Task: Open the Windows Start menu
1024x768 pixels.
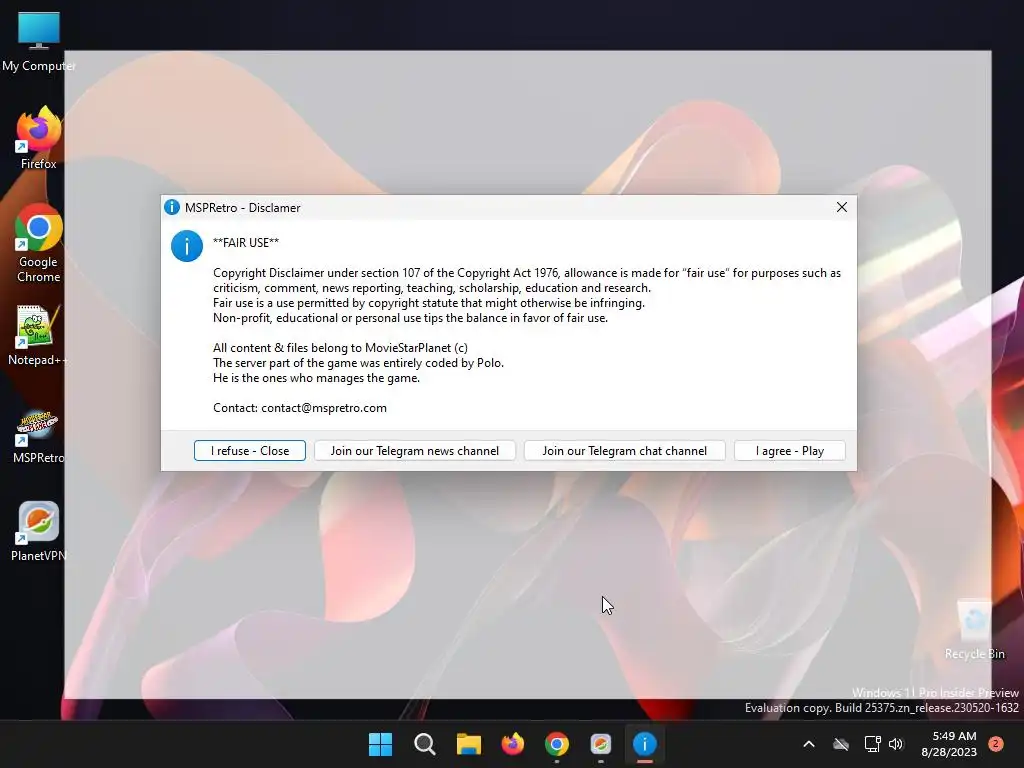Action: [380, 744]
